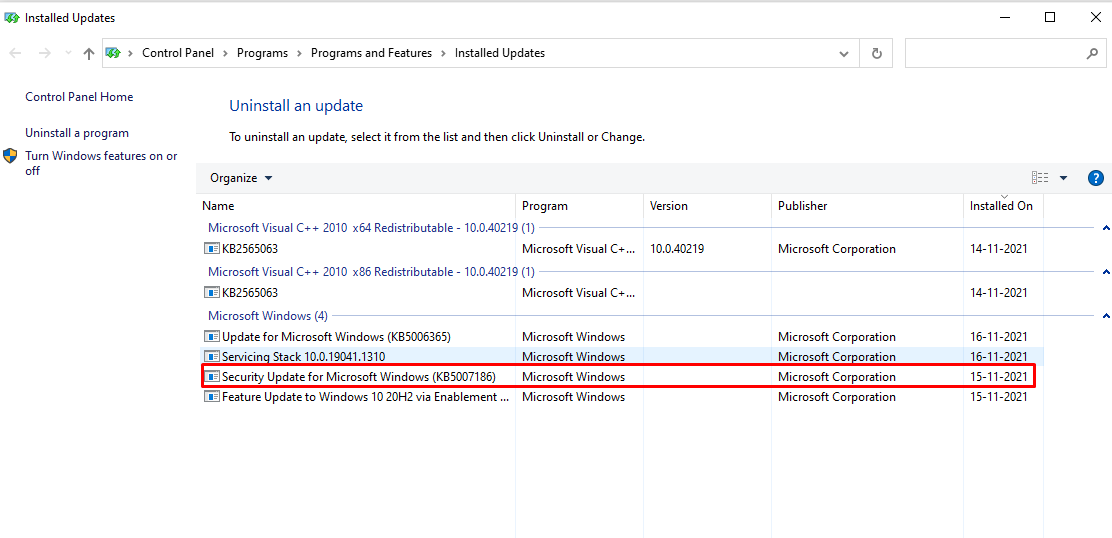The width and height of the screenshot is (1112, 538).
Task: Click the x64 KB2565063 update icon
Action: (211, 249)
